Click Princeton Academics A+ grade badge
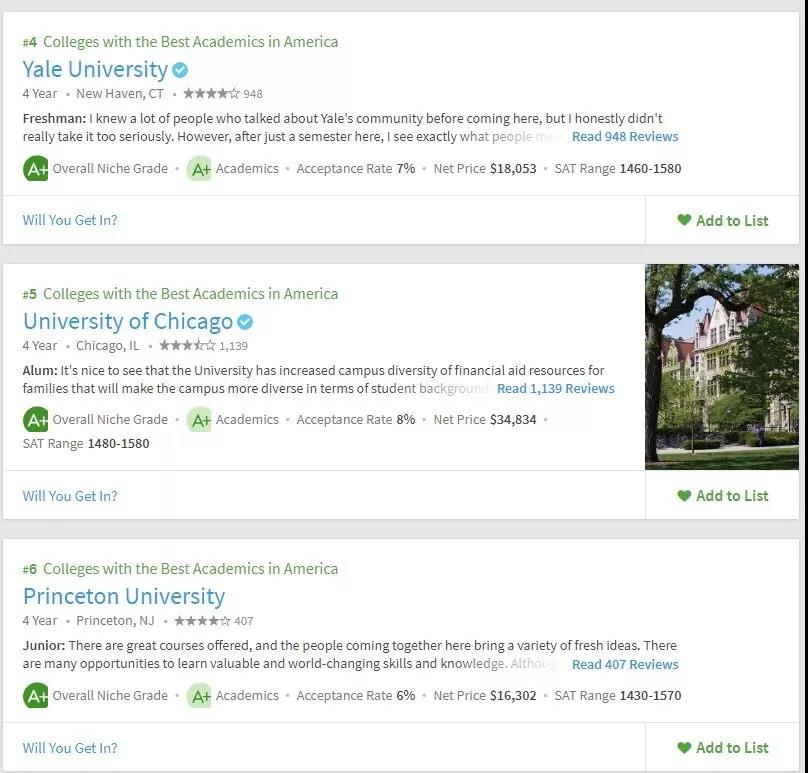 pos(199,696)
